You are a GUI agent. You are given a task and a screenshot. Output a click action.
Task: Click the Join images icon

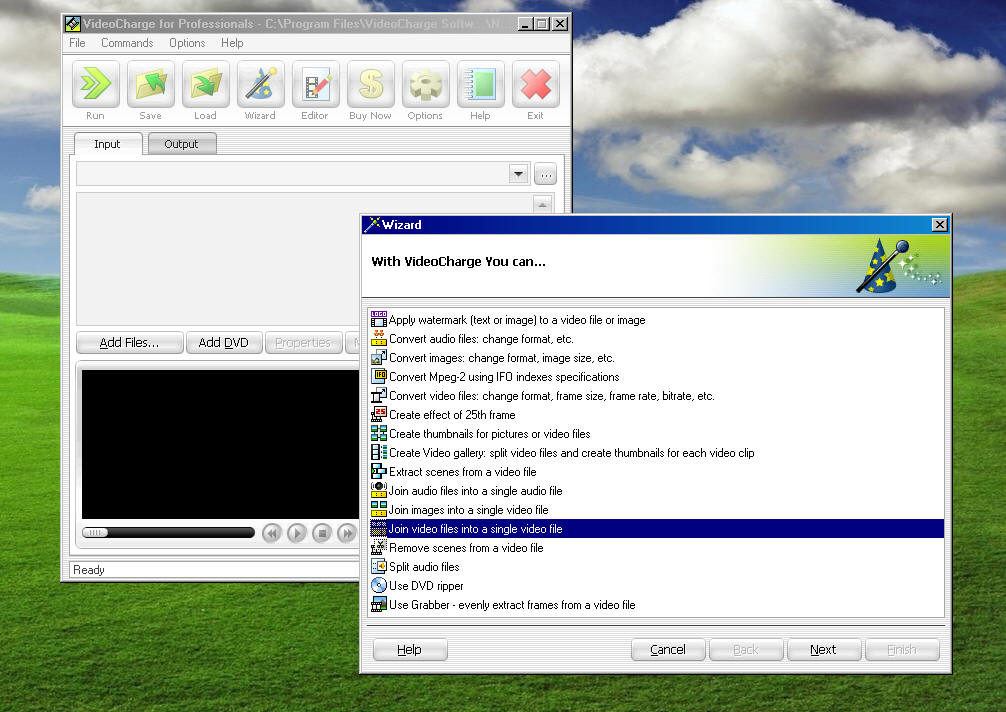[x=379, y=509]
